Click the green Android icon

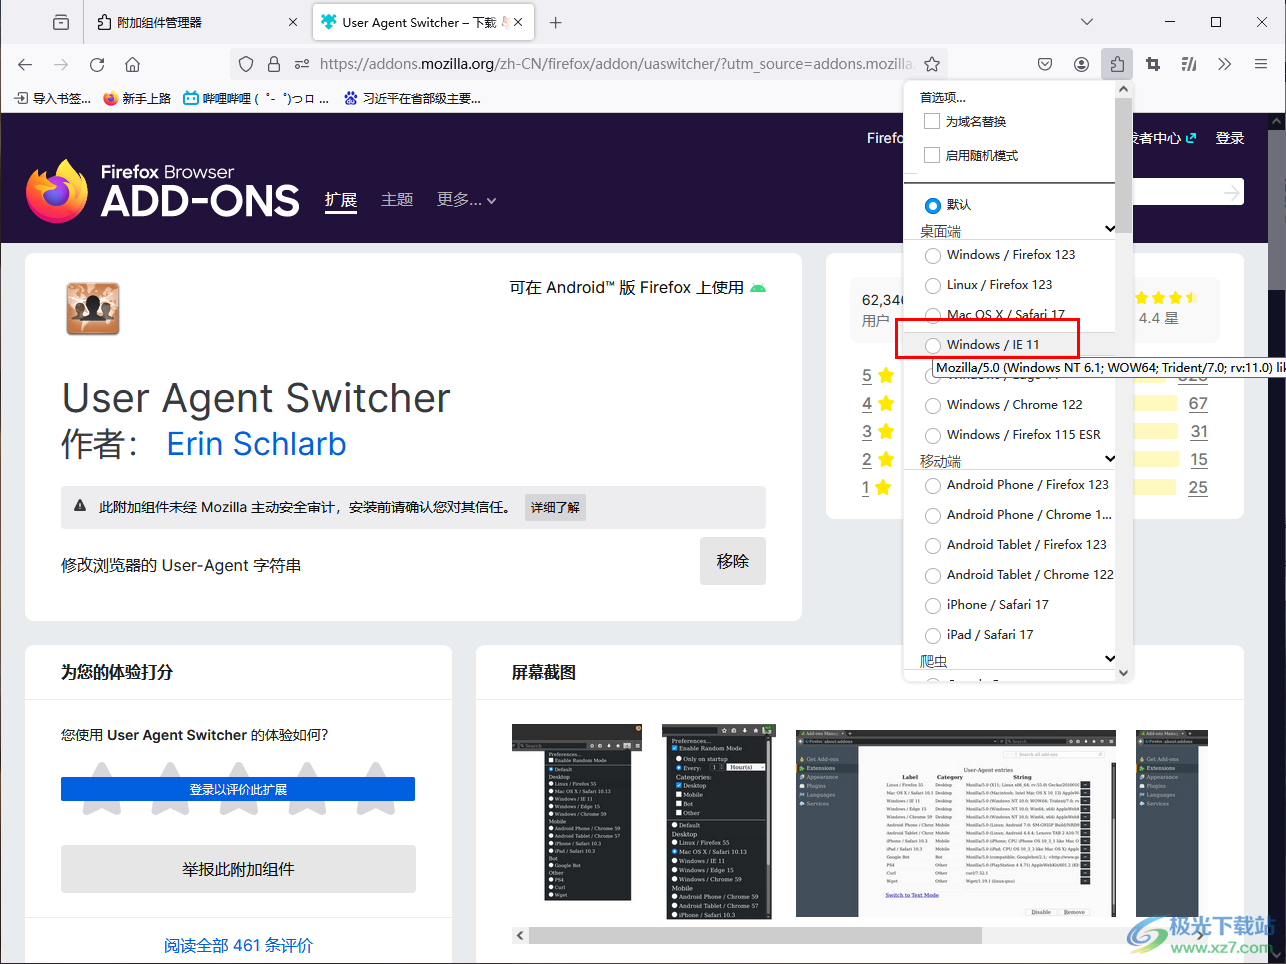(x=758, y=288)
